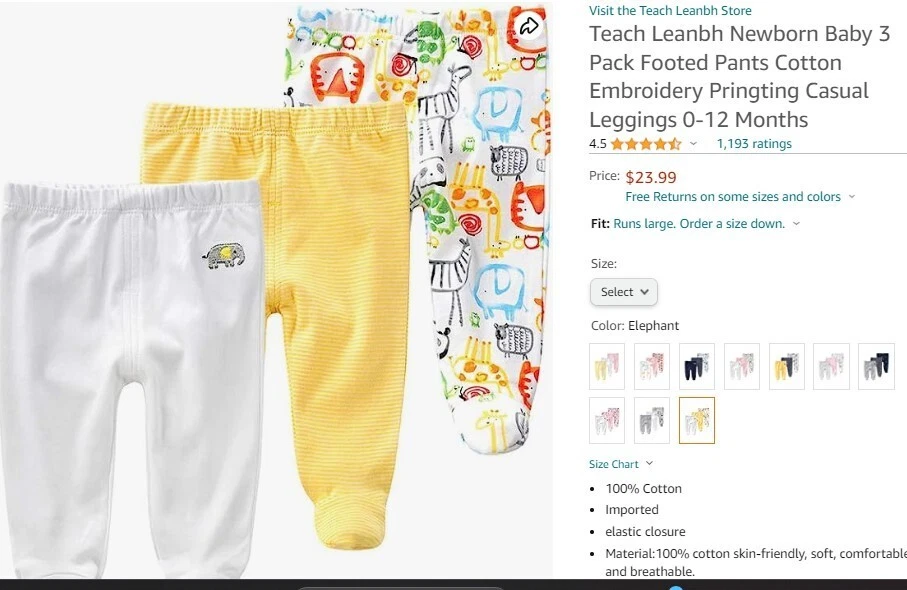
Task: Choose the second pink floral color swatch
Action: pos(652,366)
